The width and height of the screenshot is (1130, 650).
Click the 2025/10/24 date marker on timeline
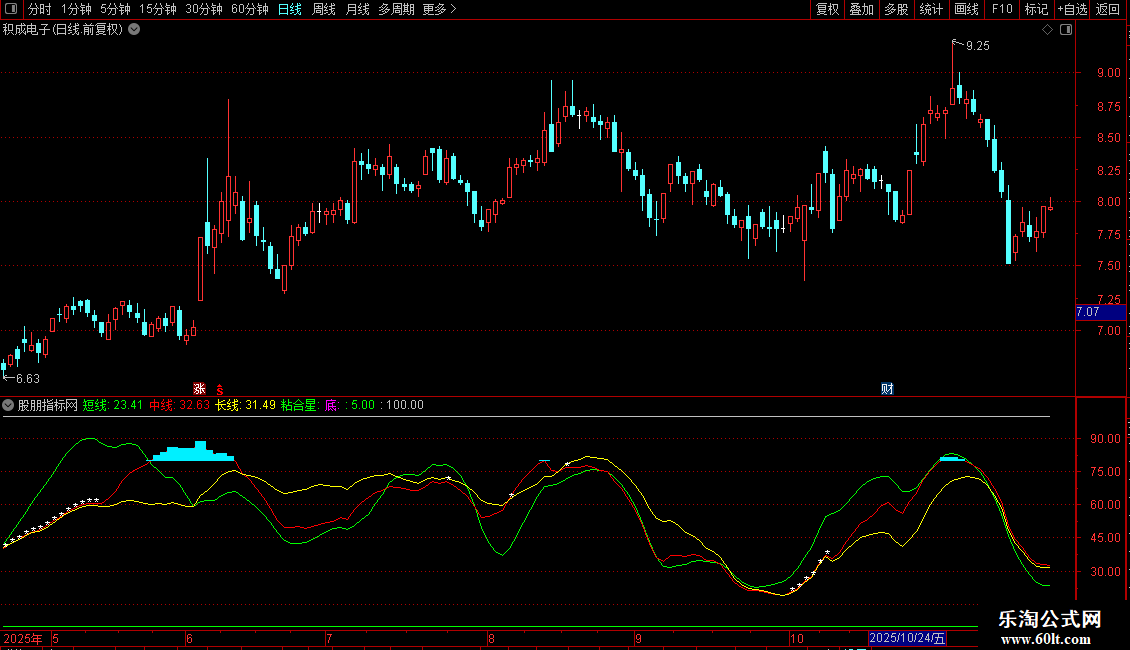pyautogui.click(x=908, y=638)
